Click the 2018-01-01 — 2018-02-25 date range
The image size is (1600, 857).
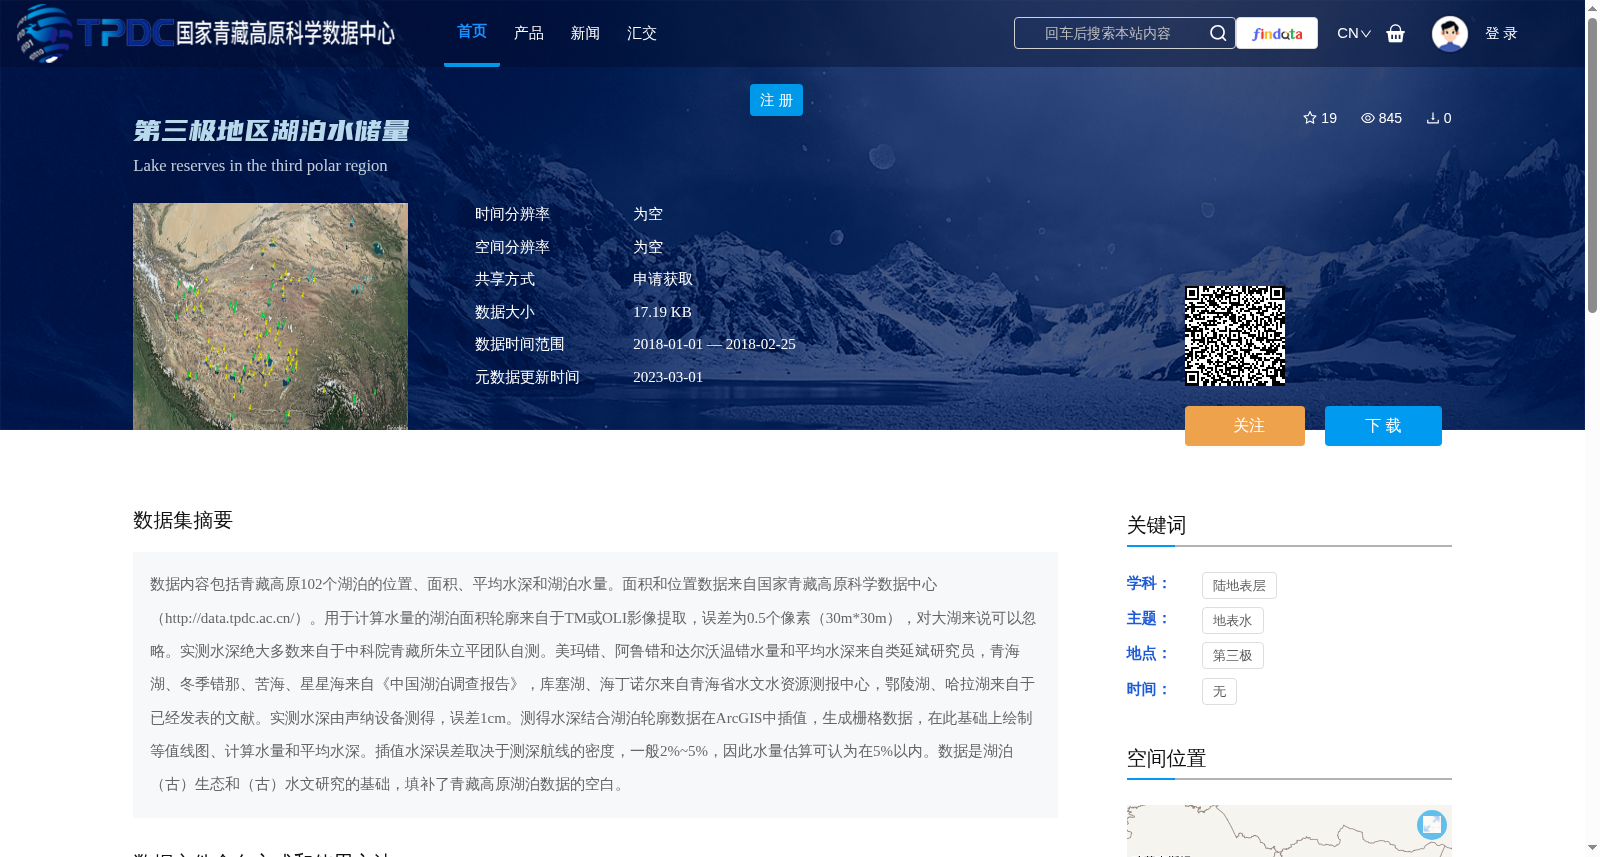click(x=714, y=344)
